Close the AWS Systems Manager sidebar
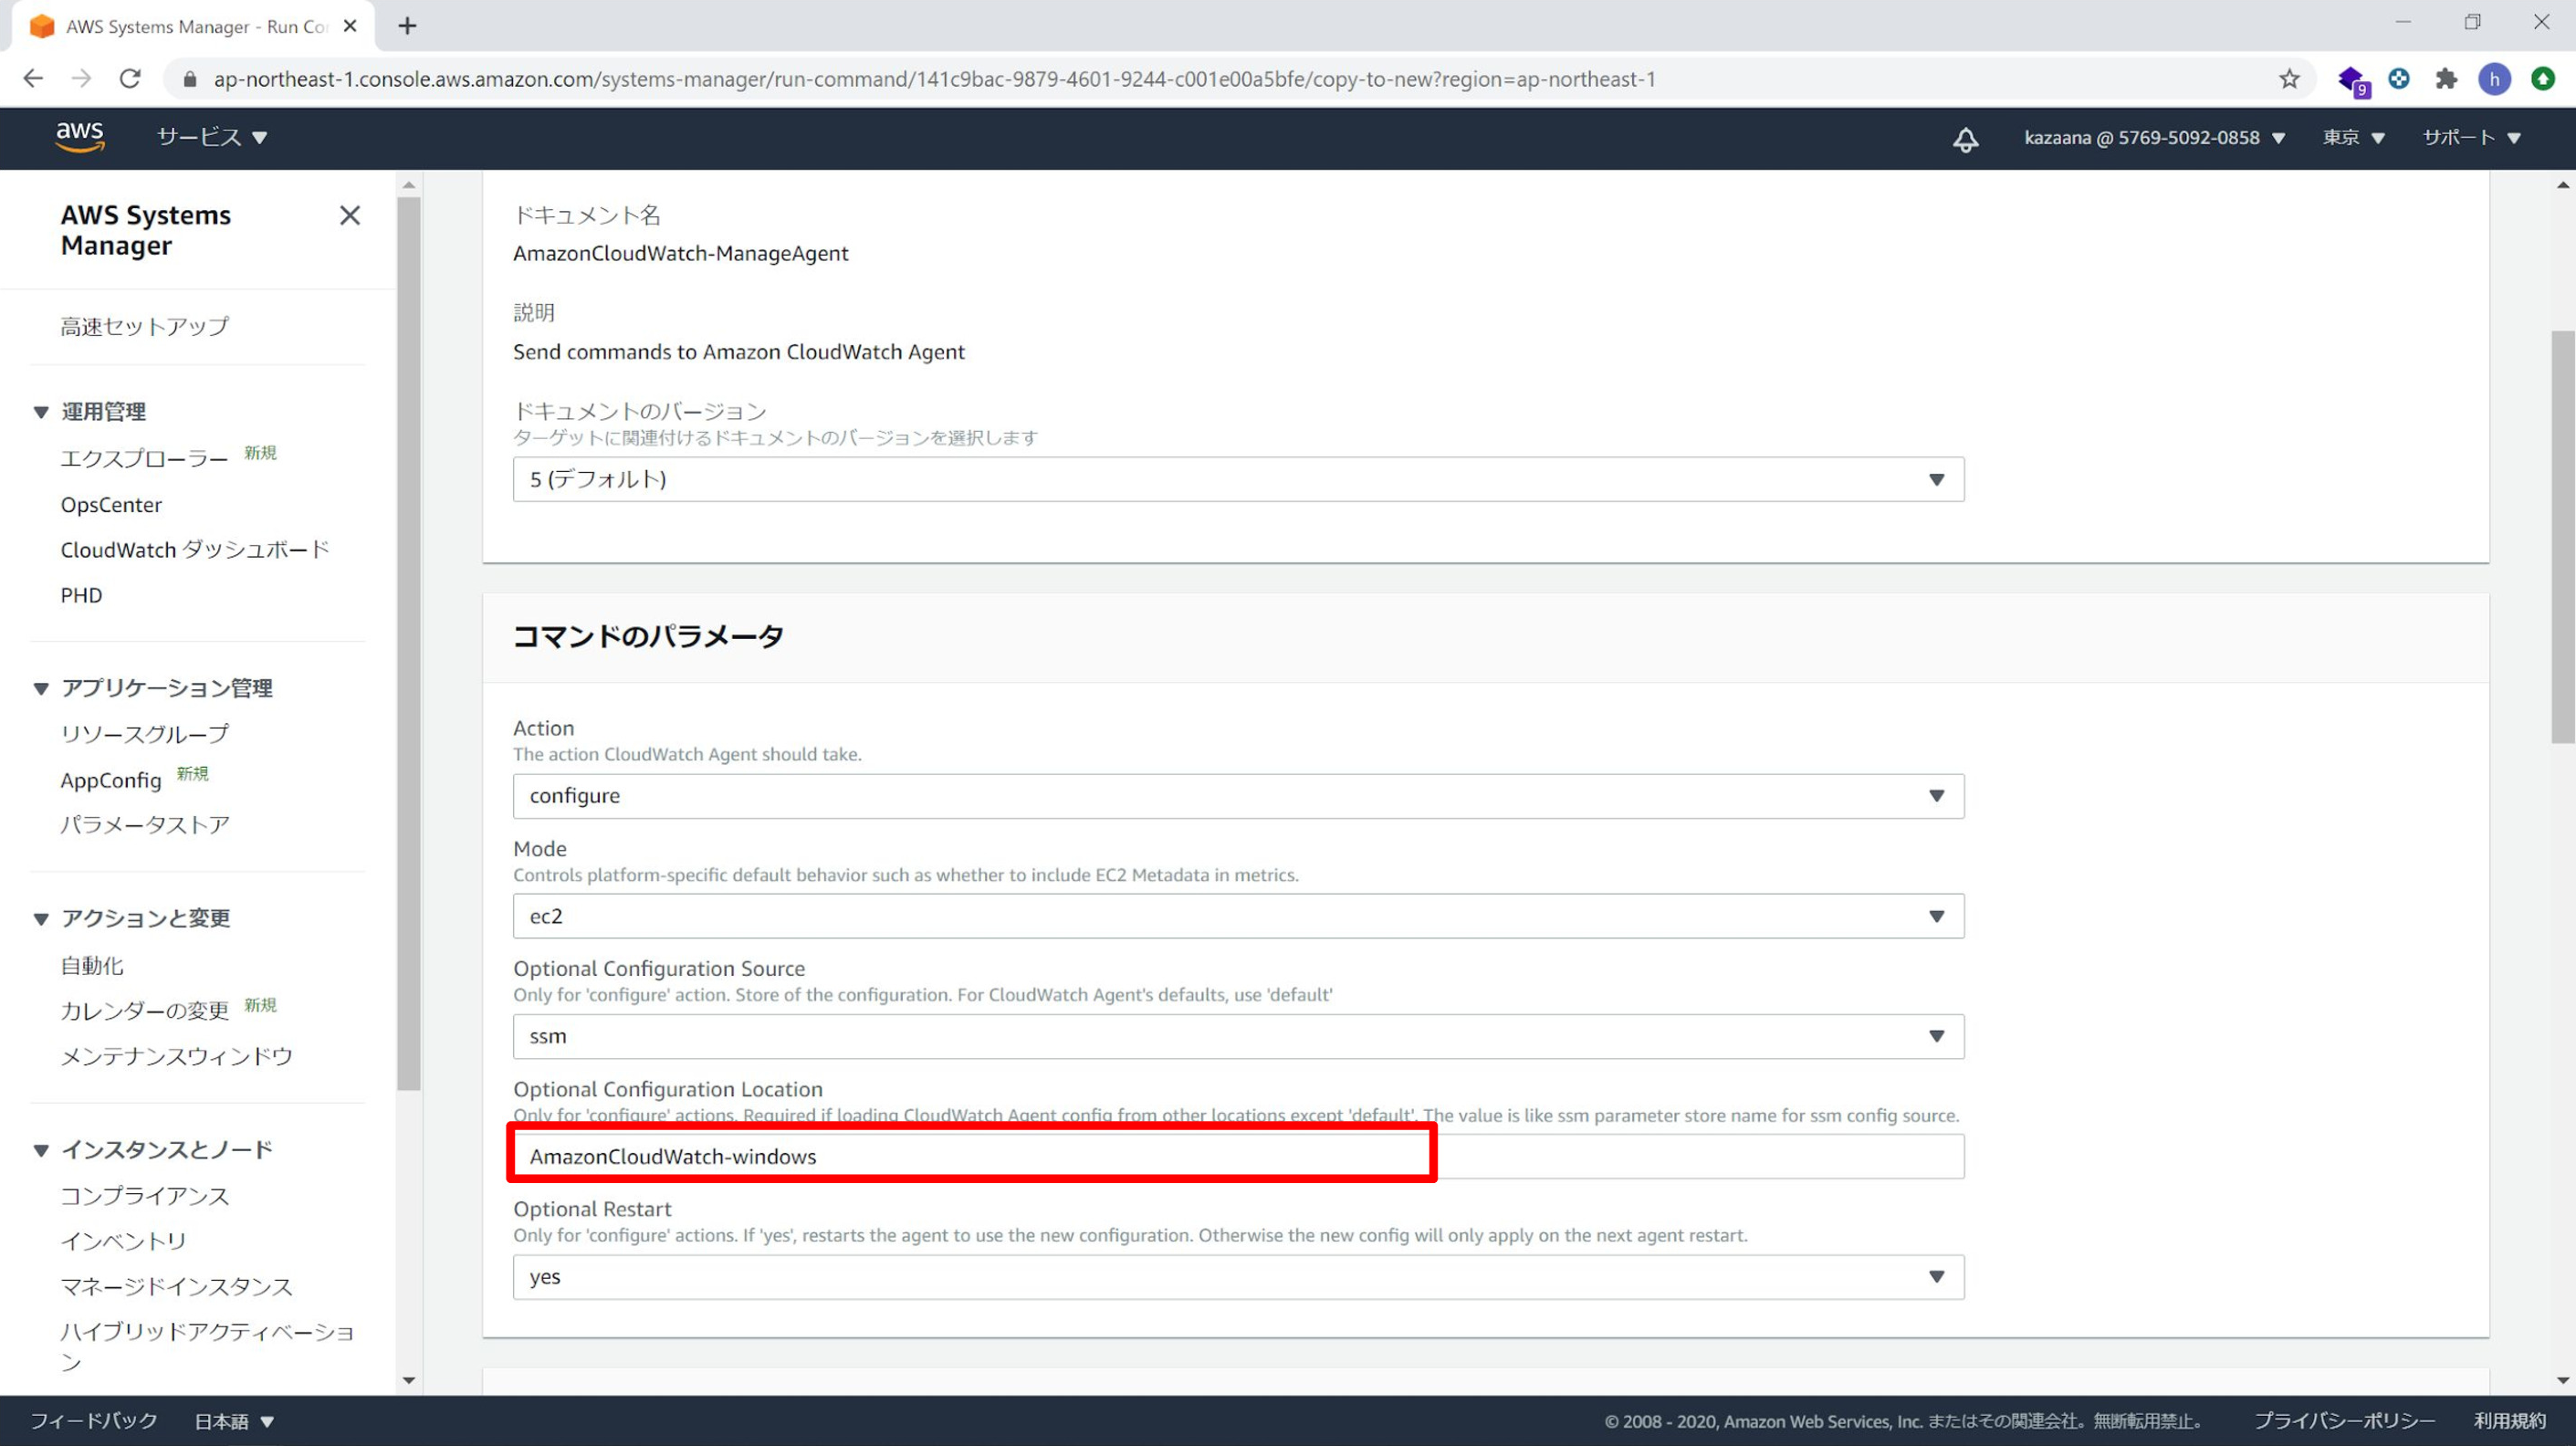 [x=350, y=216]
